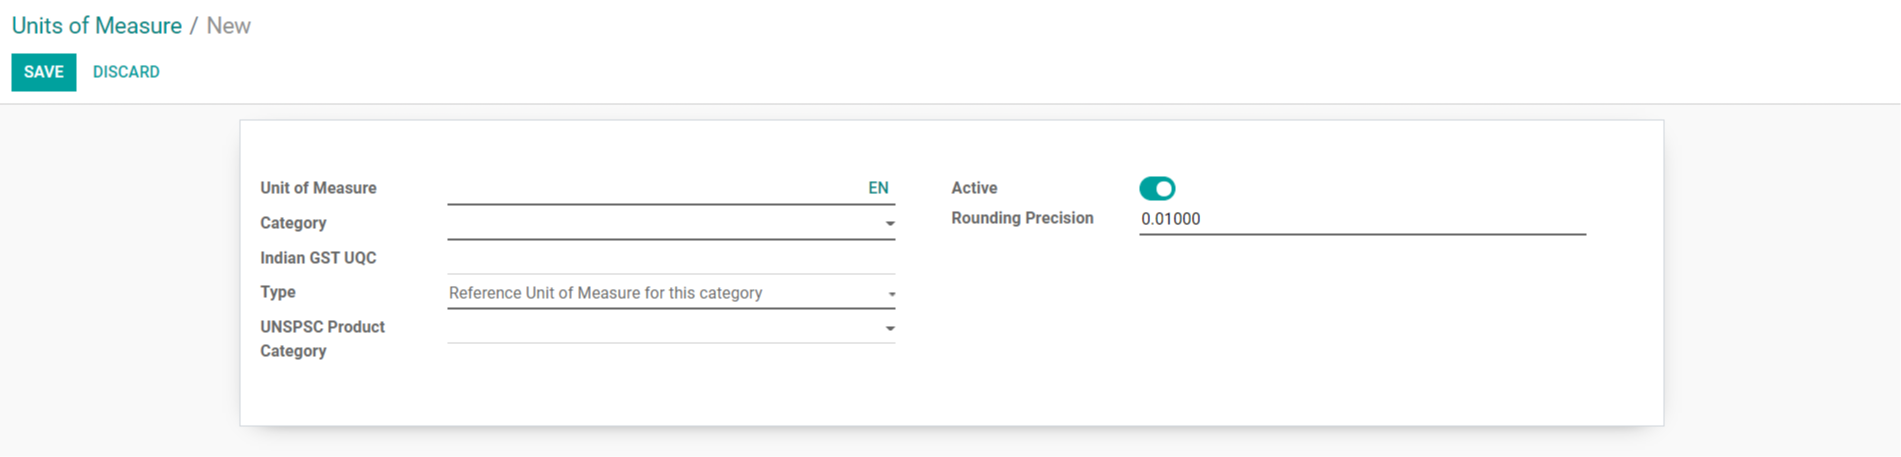Click the New breadcrumb item

228,26
